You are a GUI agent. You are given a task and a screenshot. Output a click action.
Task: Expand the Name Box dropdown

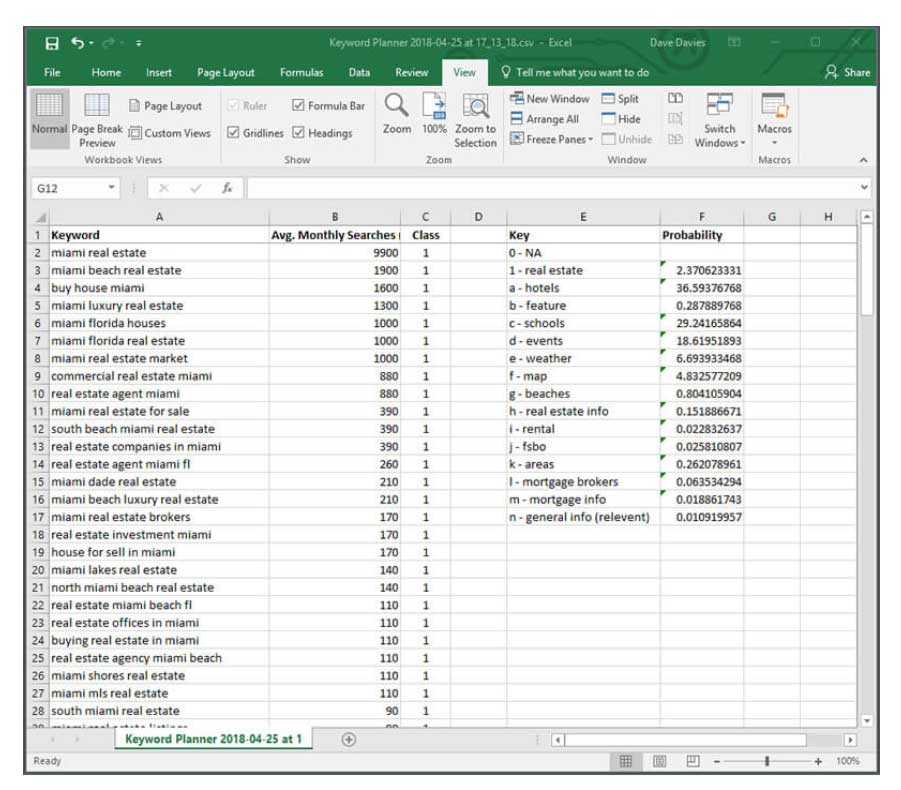pos(111,188)
